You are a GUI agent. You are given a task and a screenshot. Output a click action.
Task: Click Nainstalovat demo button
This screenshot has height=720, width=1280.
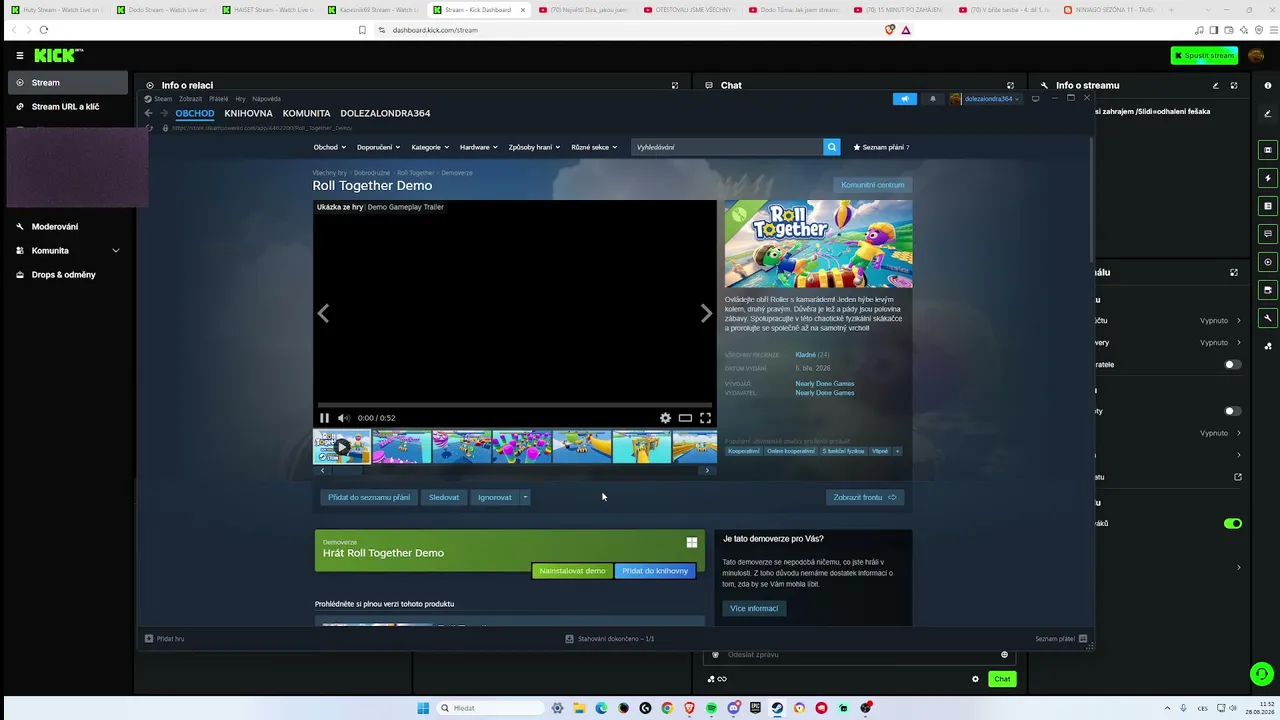pyautogui.click(x=572, y=571)
